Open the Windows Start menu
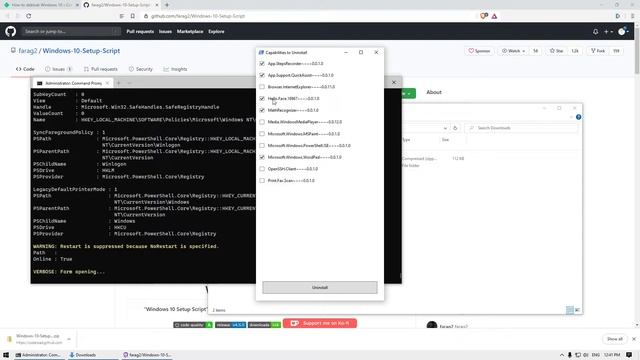 click(x=6, y=355)
